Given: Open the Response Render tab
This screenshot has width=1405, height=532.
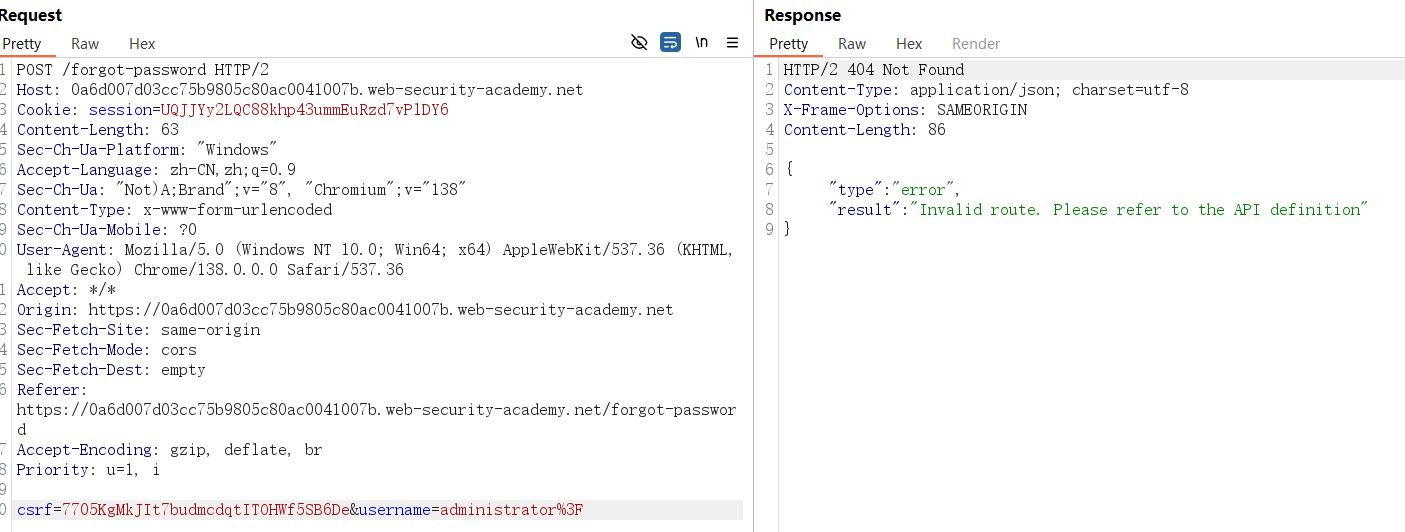Looking at the screenshot, I should (976, 44).
